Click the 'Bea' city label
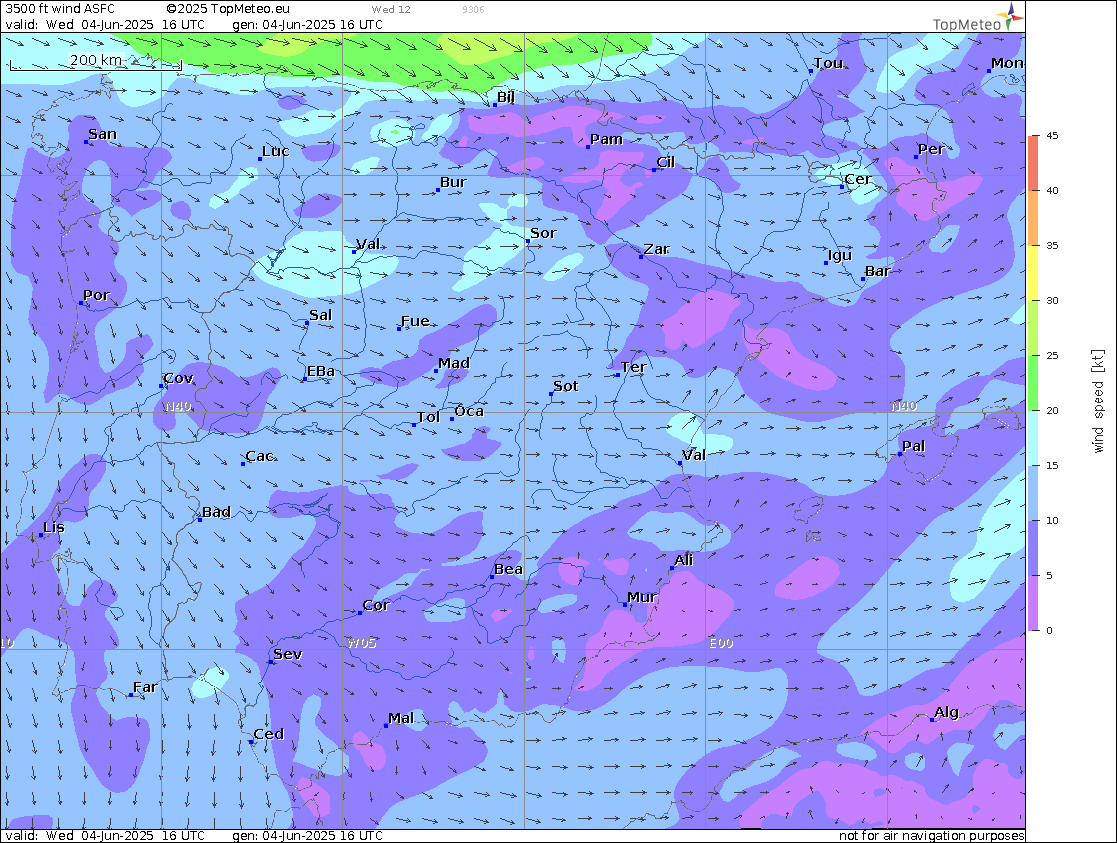 coord(509,569)
